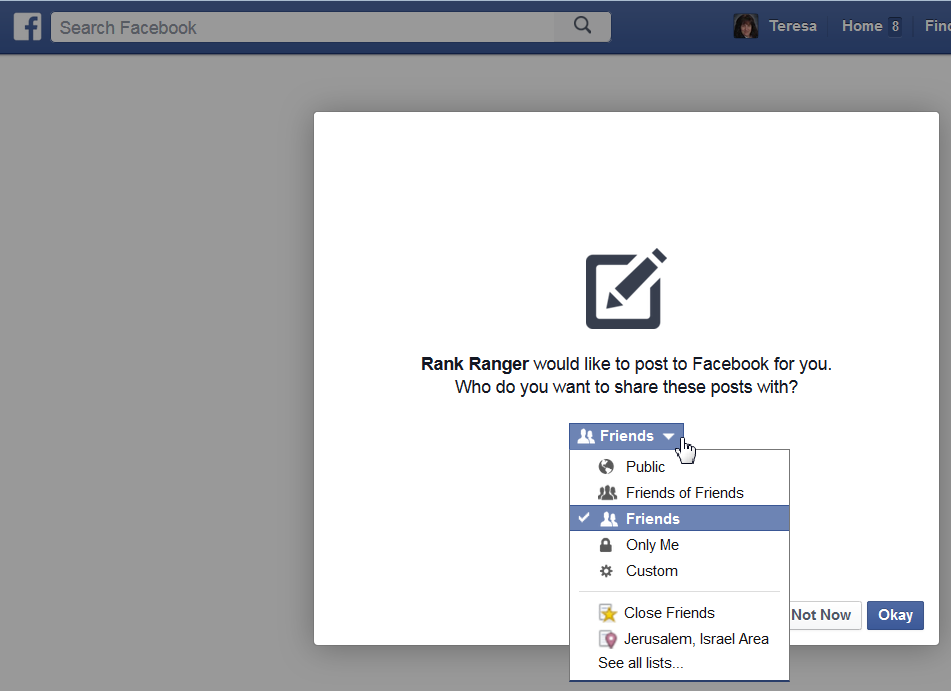The height and width of the screenshot is (691, 951).
Task: Open See all lists...
Action: pos(640,663)
